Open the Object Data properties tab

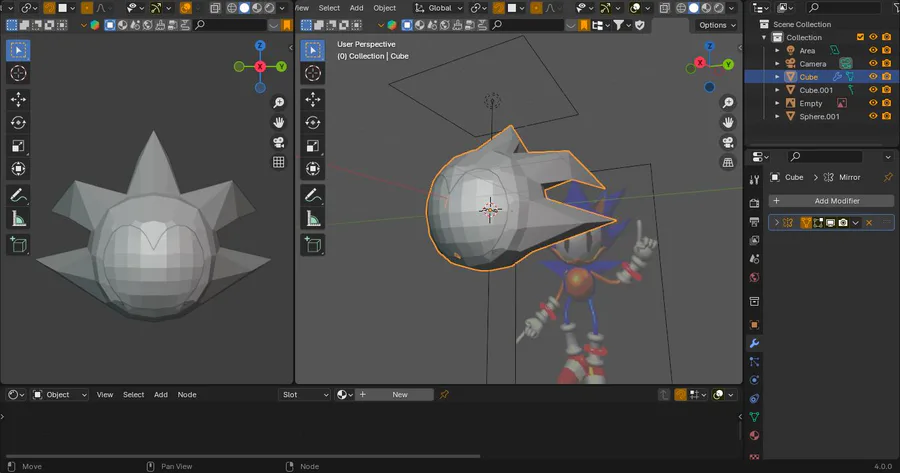coord(754,417)
